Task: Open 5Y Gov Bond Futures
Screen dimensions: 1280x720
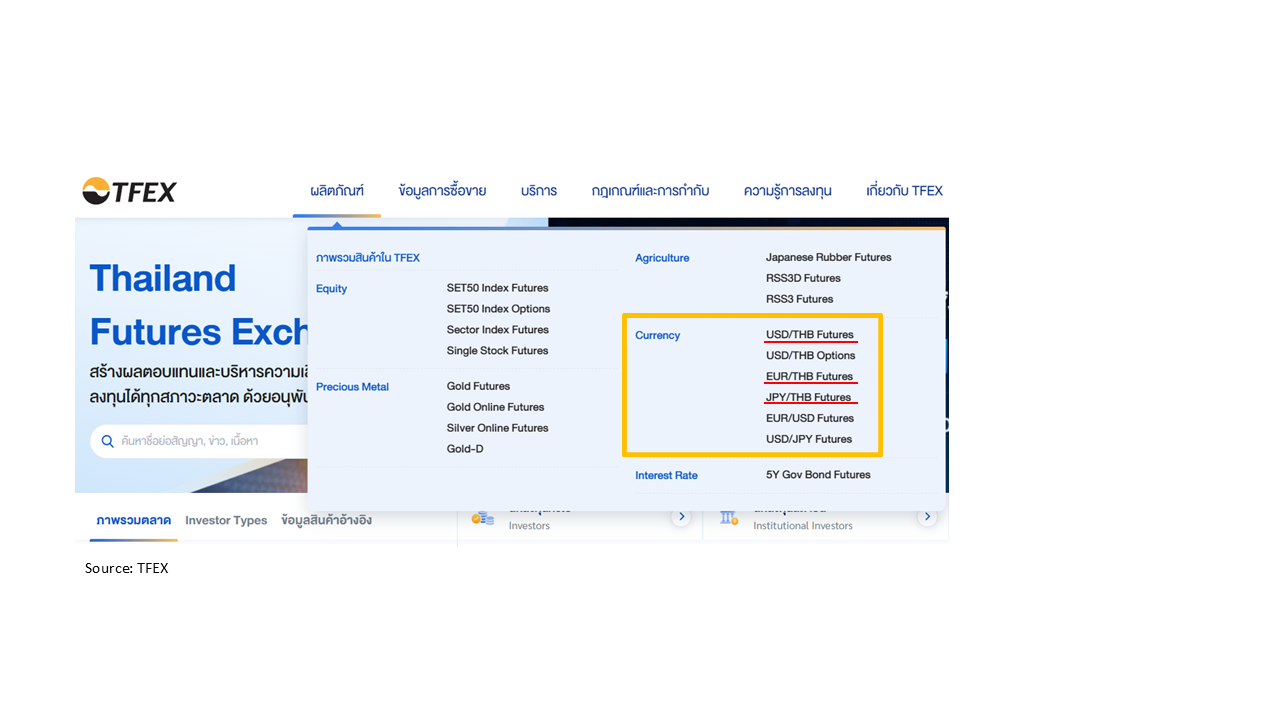Action: tap(819, 475)
